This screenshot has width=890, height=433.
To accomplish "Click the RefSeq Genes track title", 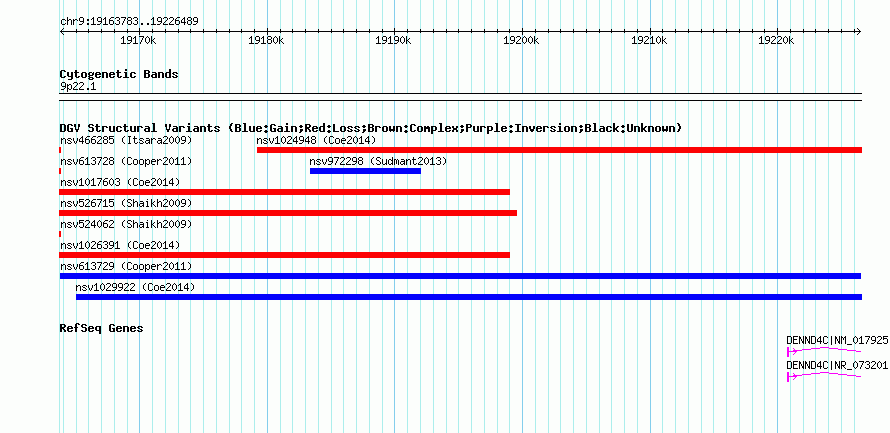I will tap(102, 328).
